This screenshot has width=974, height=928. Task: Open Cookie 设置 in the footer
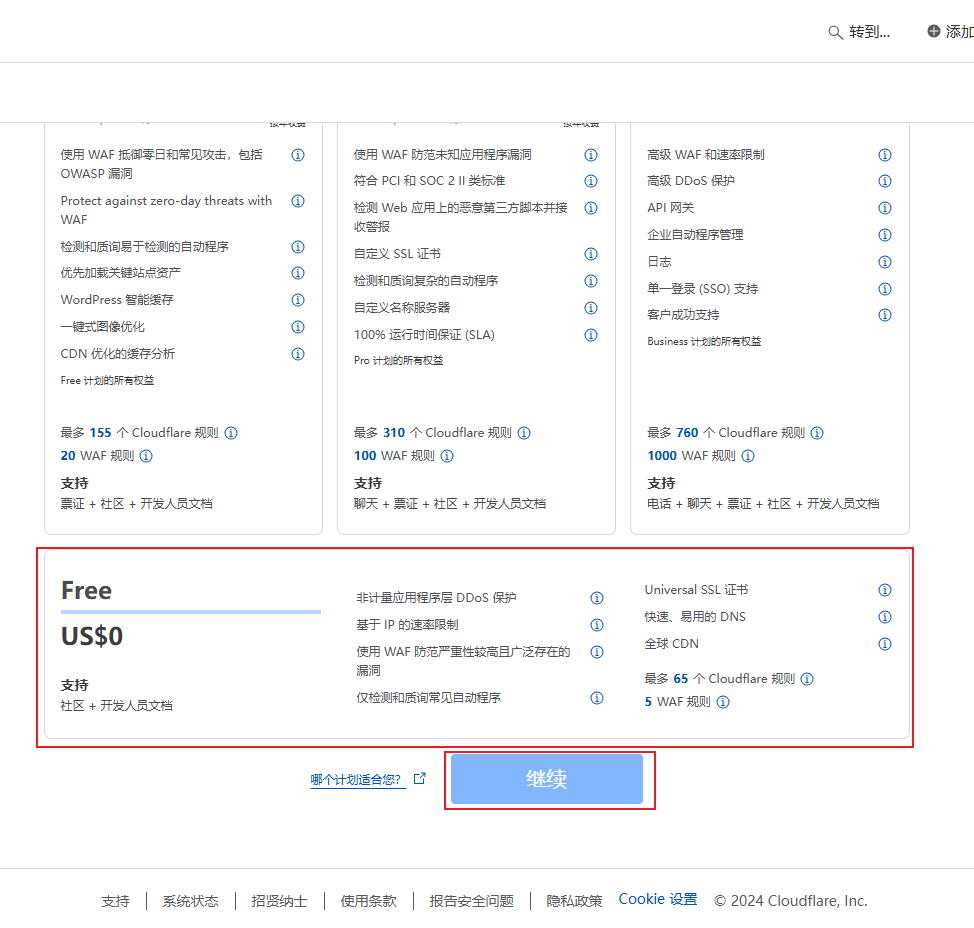657,899
